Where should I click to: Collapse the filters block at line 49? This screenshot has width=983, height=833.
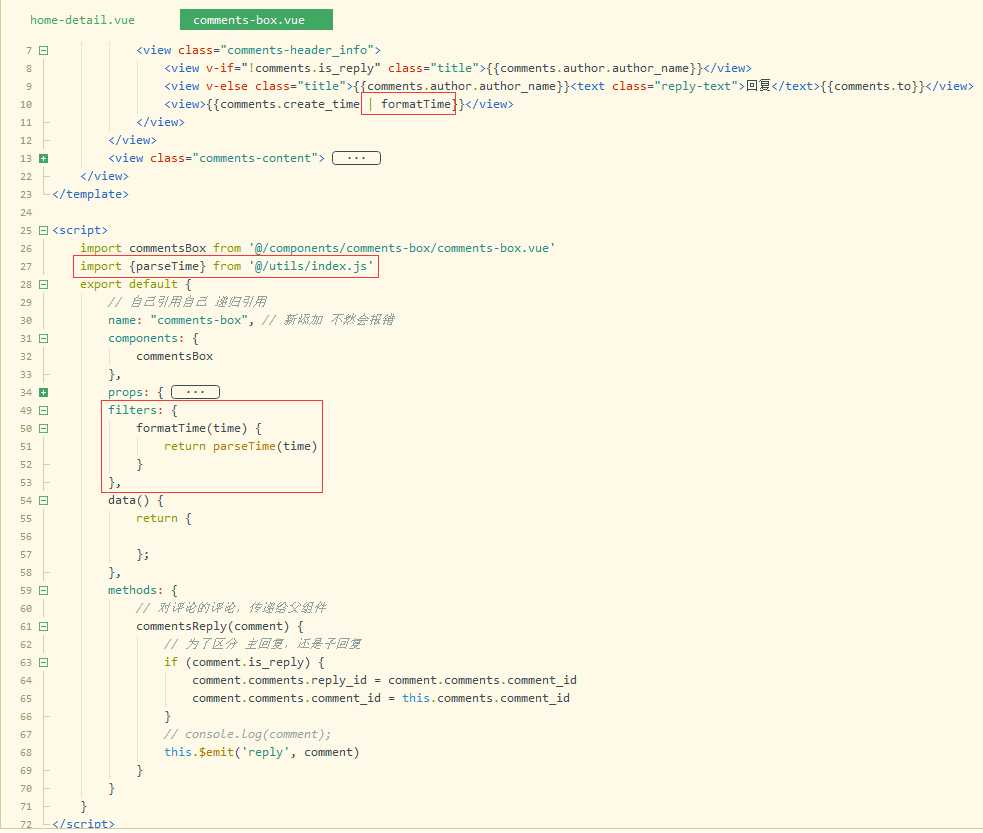coord(43,411)
